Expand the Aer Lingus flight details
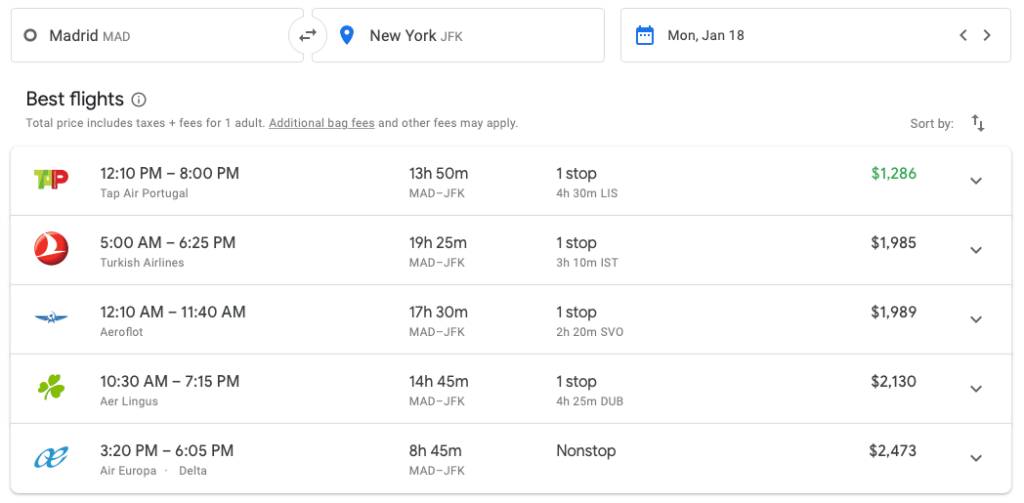1024x503 pixels. (976, 389)
